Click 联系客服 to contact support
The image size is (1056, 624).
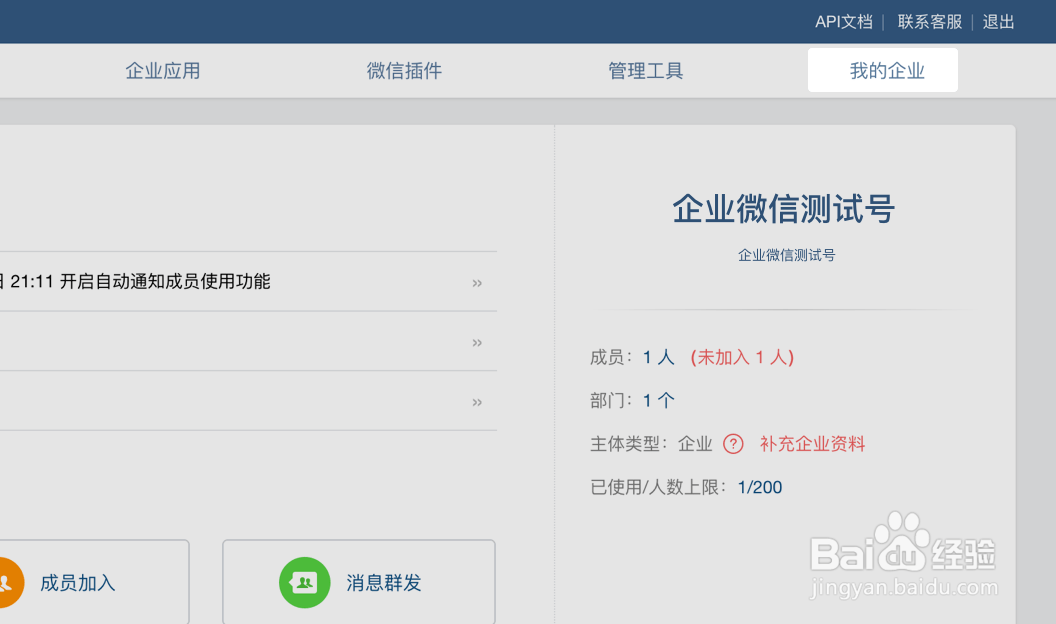pos(928,20)
